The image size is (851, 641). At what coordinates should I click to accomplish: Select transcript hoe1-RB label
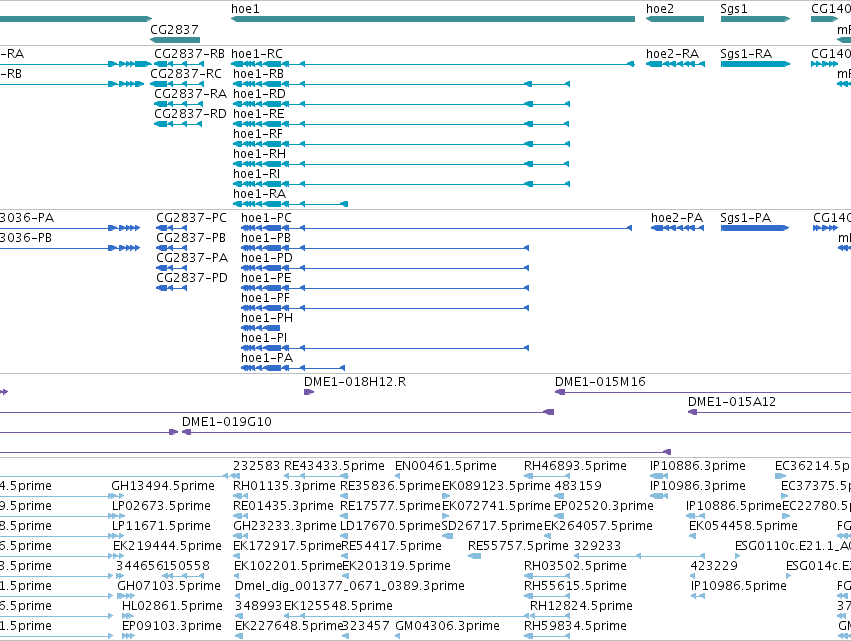coord(258,74)
